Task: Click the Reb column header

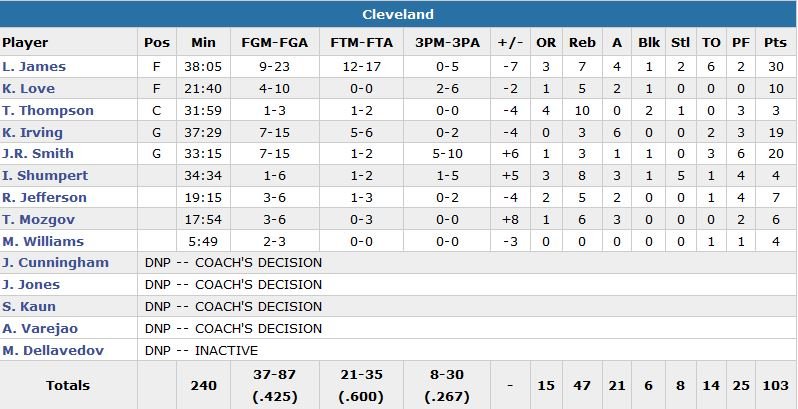Action: click(x=582, y=43)
